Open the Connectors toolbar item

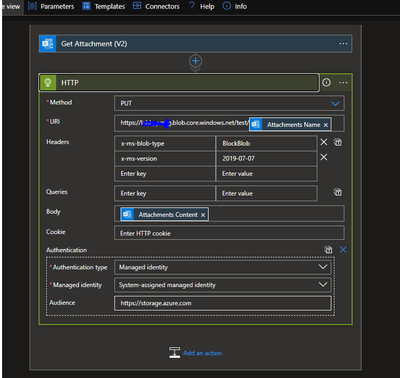[x=156, y=6]
